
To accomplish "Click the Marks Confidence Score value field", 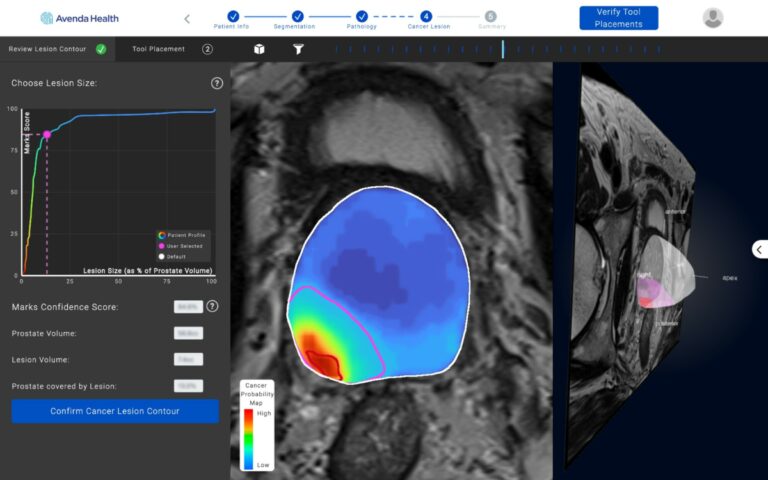I will click(x=187, y=307).
